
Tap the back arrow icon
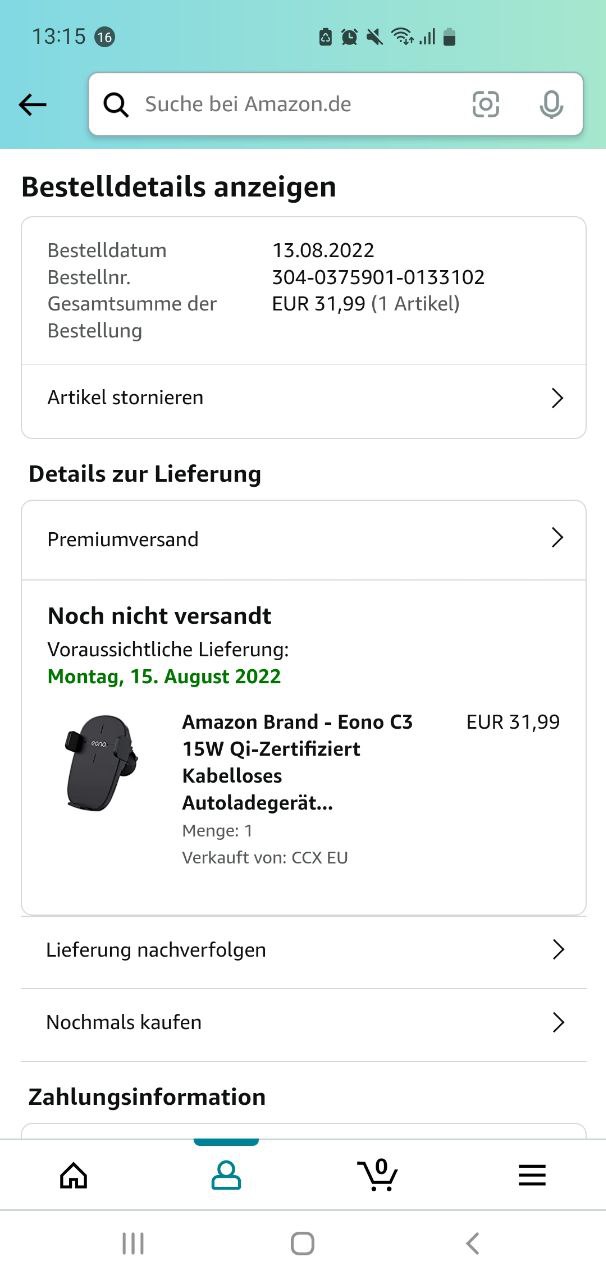coord(33,104)
